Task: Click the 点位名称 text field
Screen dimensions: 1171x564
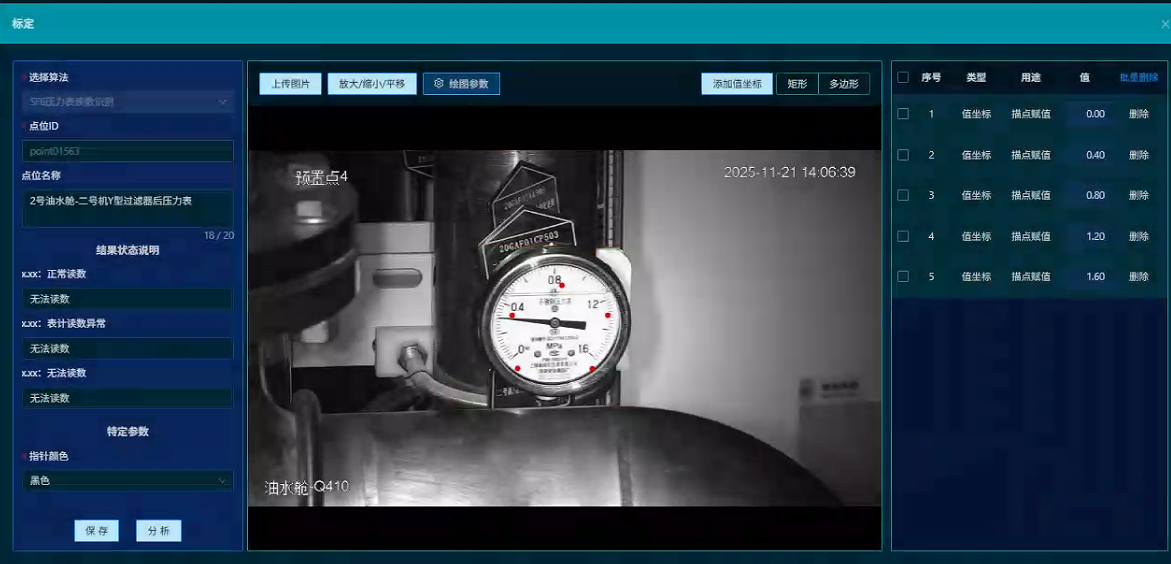Action: point(128,207)
